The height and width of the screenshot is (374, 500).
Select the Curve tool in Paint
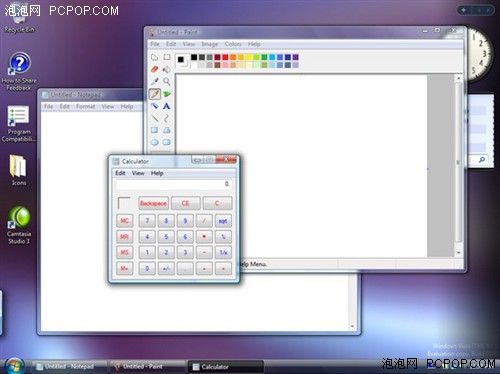(x=167, y=118)
